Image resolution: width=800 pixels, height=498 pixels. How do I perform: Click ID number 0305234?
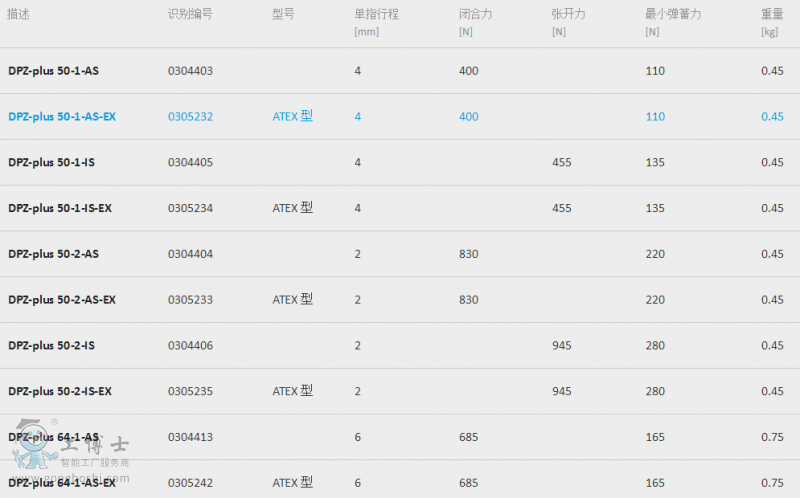tap(190, 208)
